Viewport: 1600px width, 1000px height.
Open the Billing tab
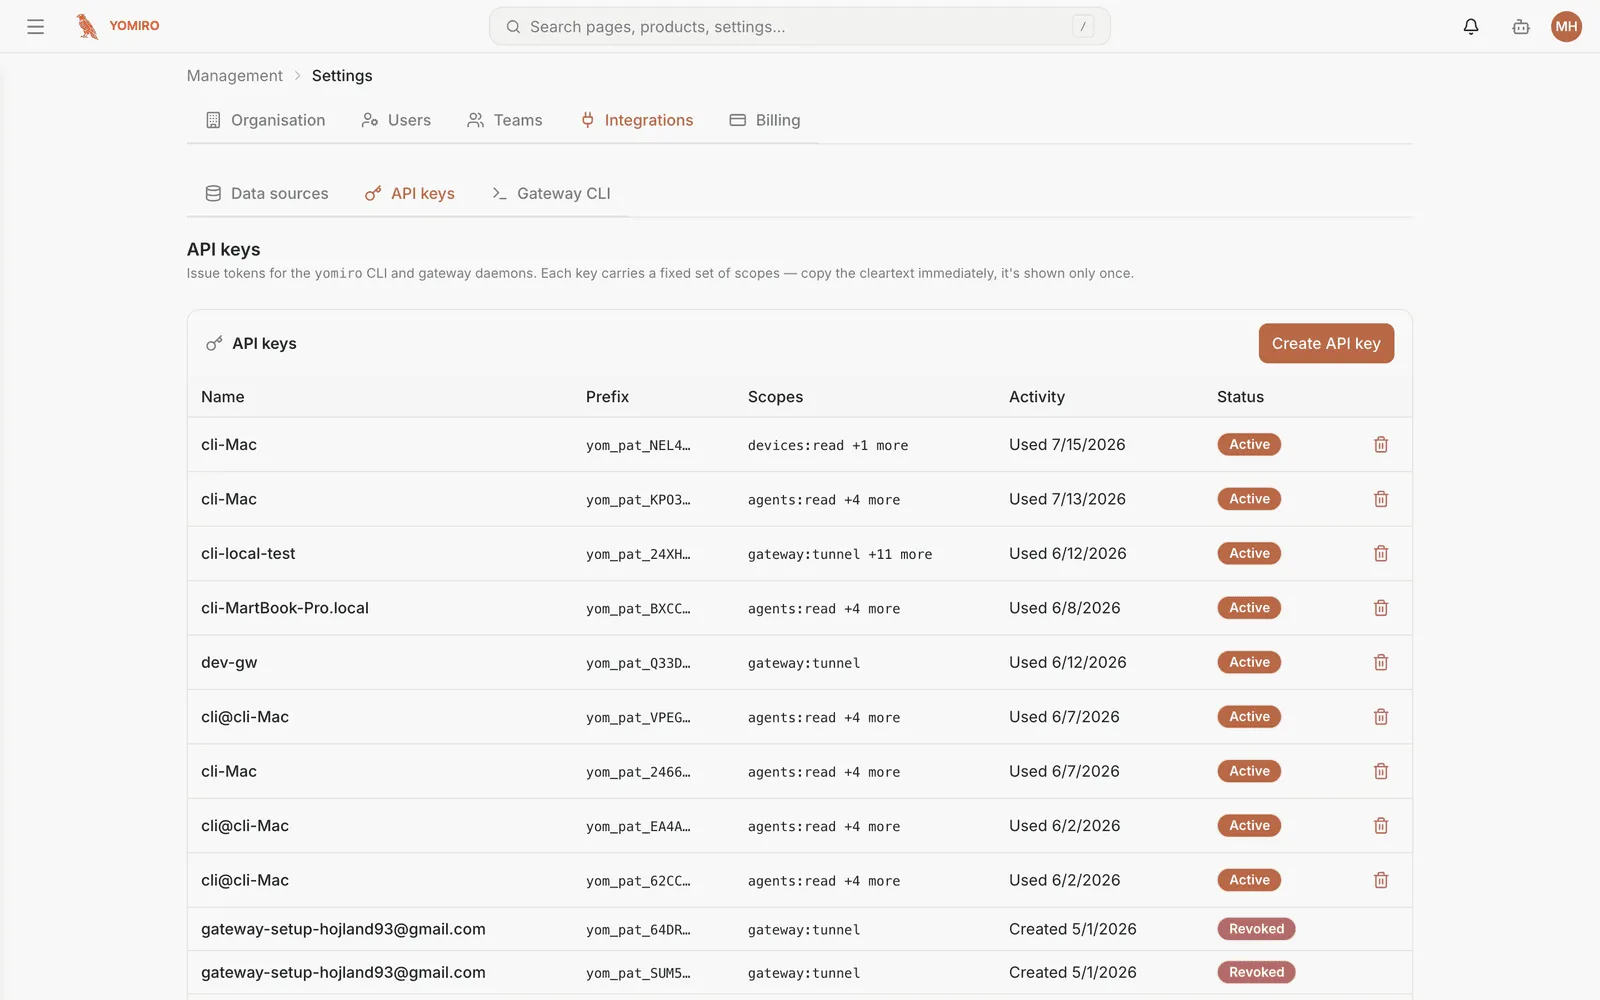coord(765,120)
